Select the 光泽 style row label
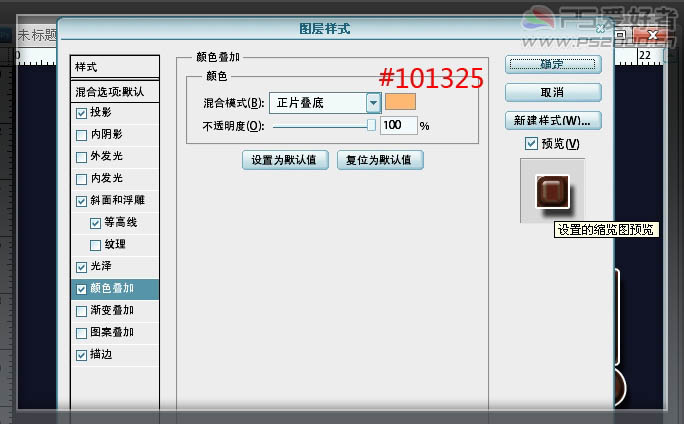The height and width of the screenshot is (424, 684). tap(101, 266)
